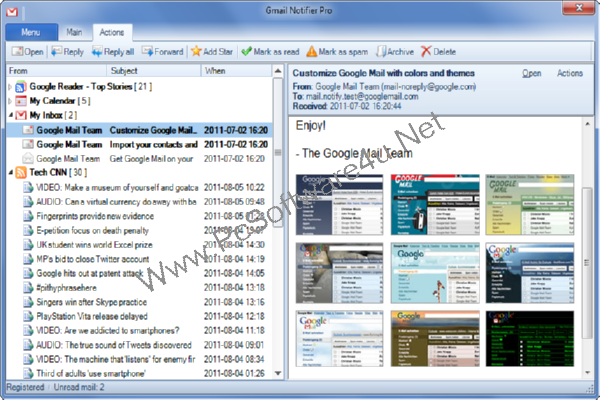The height and width of the screenshot is (400, 600).
Task: Click the Google Reader feed icon
Action: pos(21,87)
